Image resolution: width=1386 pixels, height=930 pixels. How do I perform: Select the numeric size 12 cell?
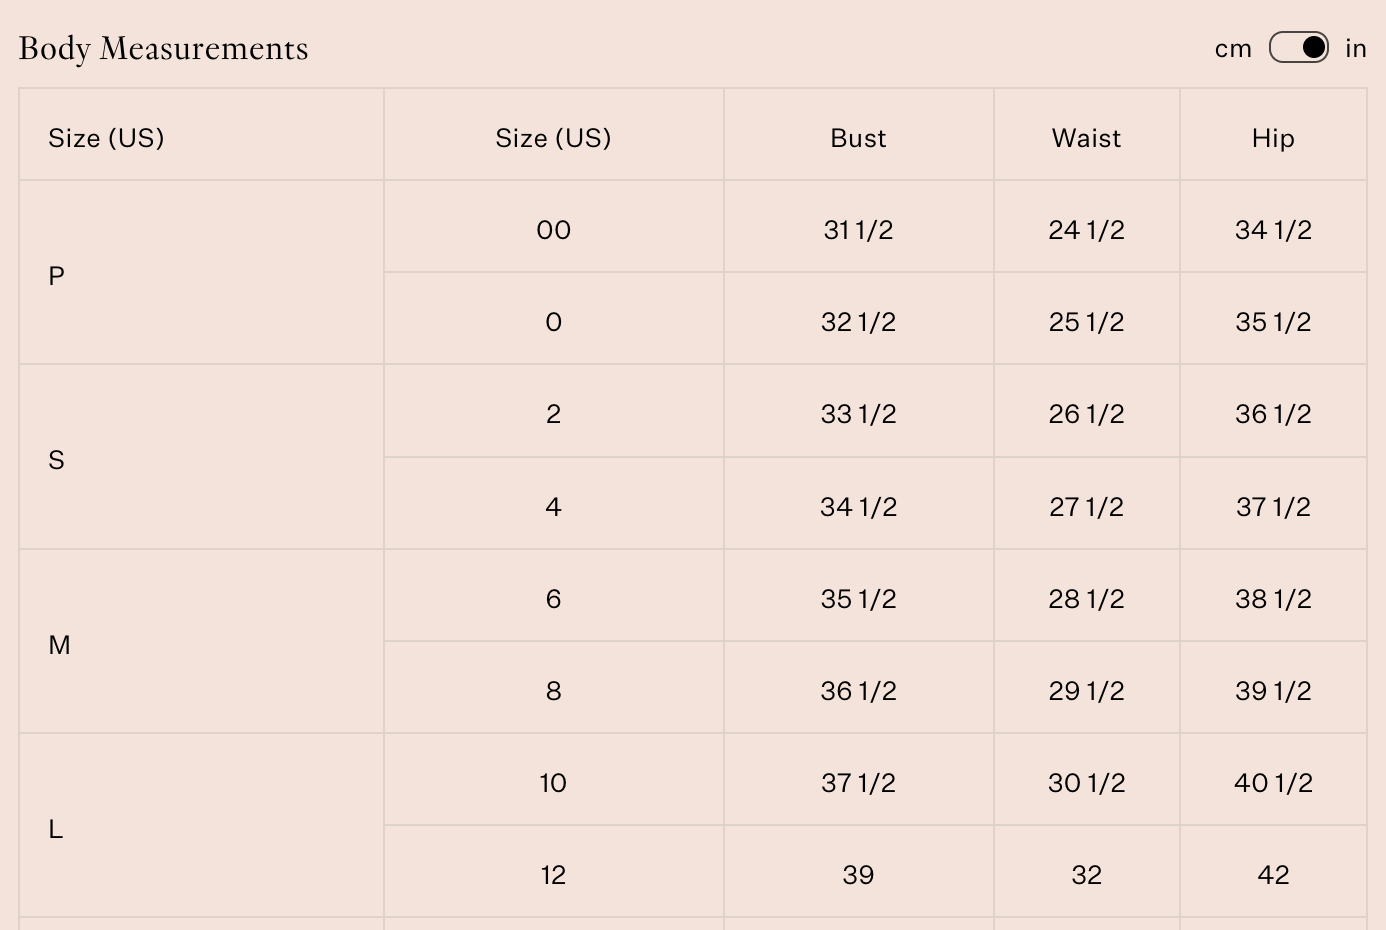tap(553, 875)
